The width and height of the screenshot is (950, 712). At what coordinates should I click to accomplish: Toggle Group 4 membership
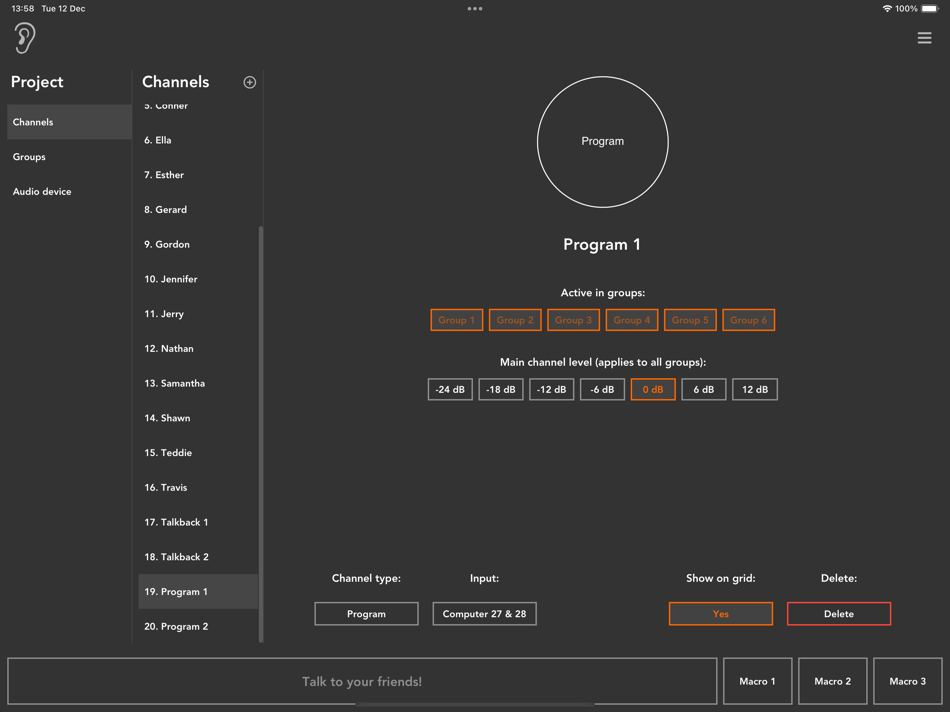click(632, 320)
